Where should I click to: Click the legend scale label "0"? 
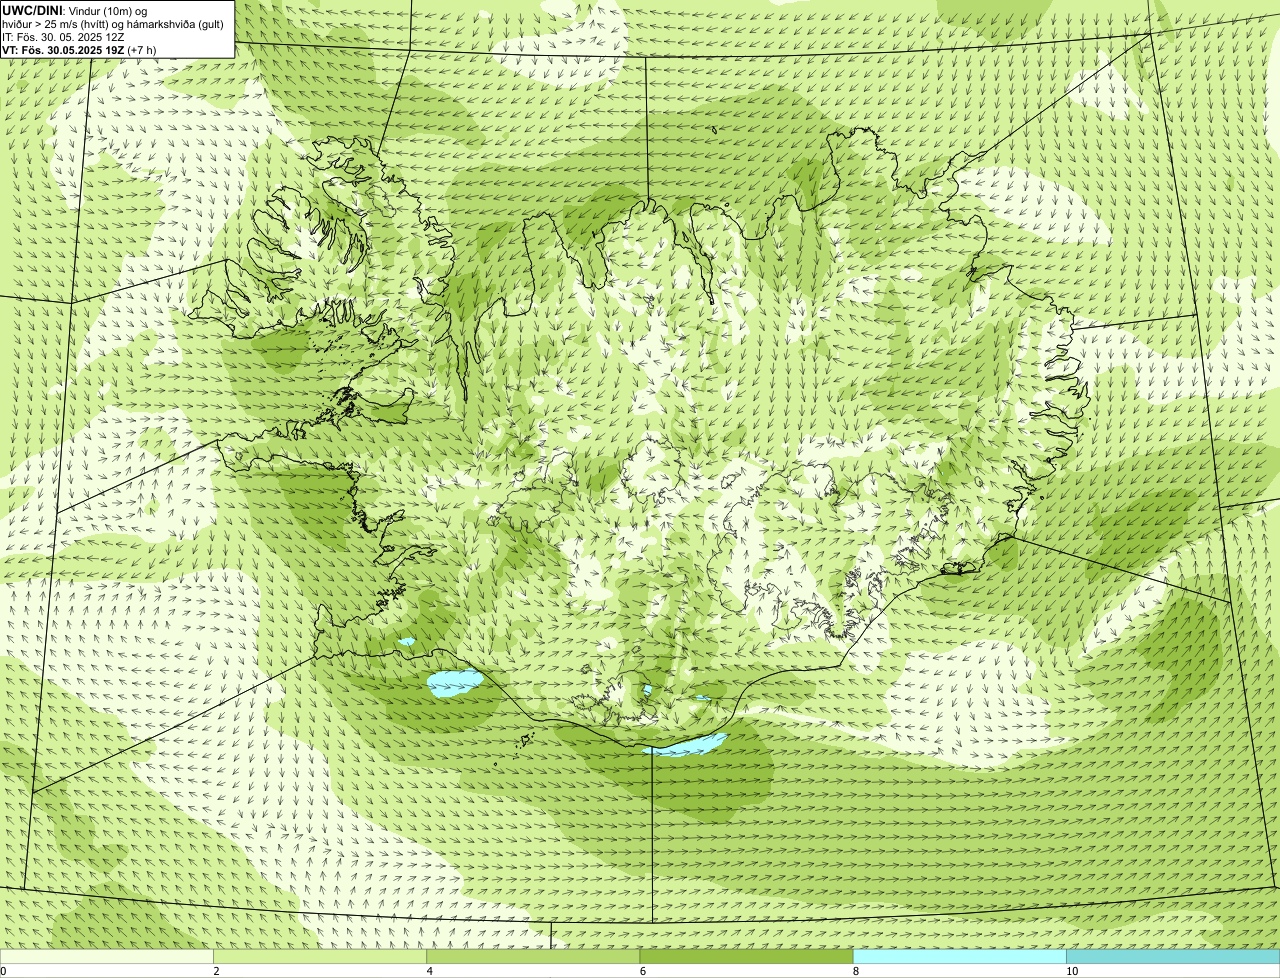pos(4,971)
